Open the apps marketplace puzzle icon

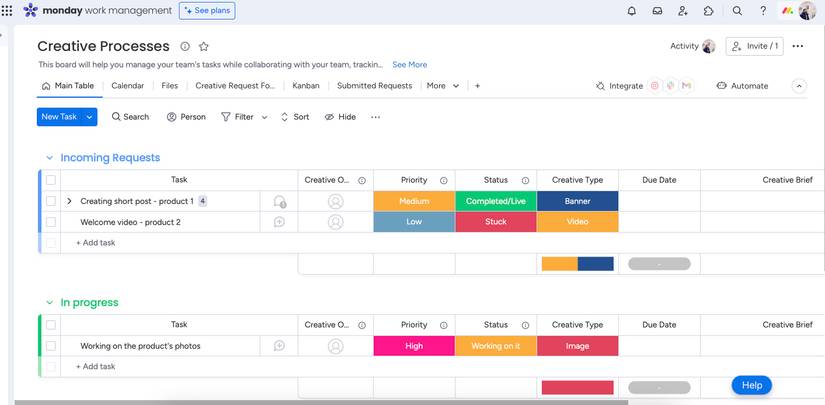[x=709, y=11]
